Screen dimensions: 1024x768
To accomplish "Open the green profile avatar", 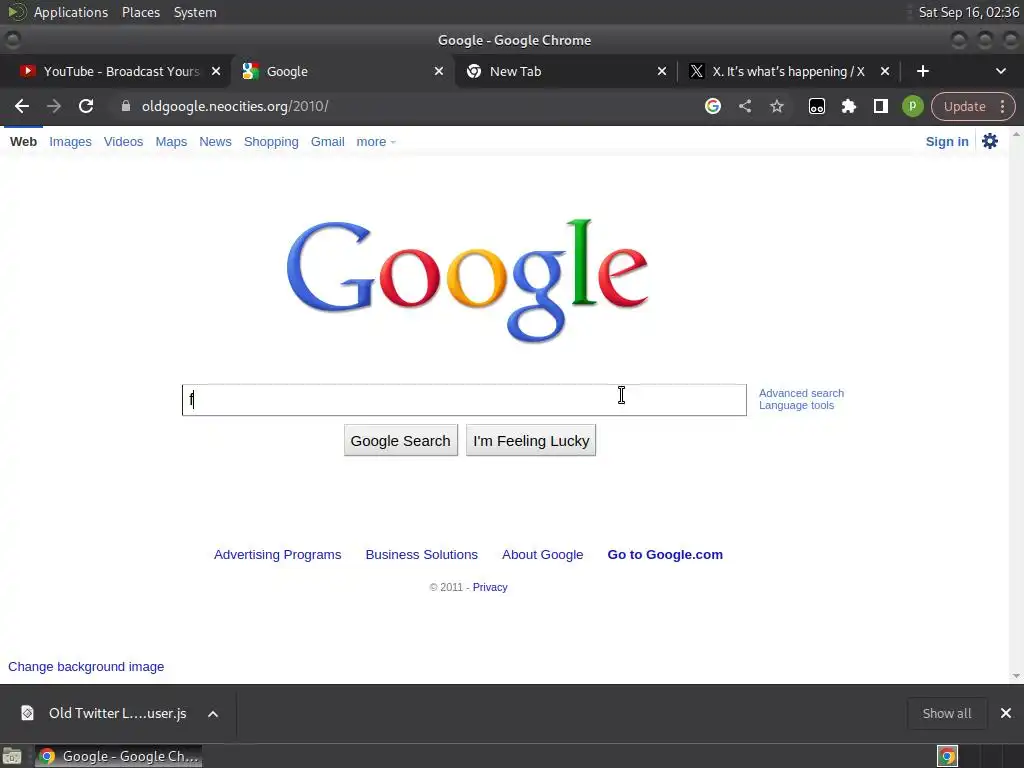I will pyautogui.click(x=912, y=106).
